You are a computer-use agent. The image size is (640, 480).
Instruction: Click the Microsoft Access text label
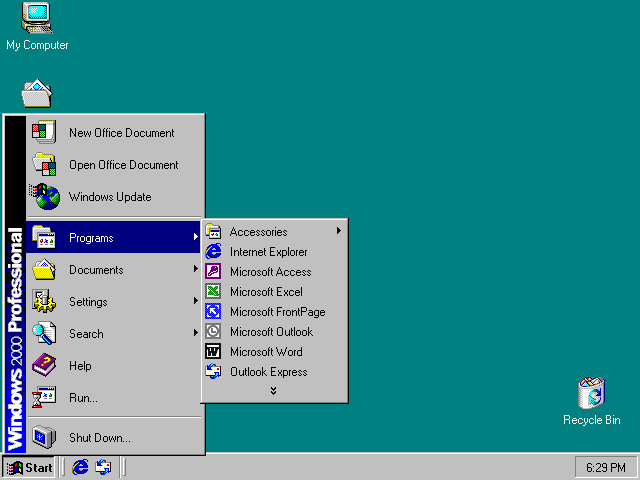[x=271, y=272]
